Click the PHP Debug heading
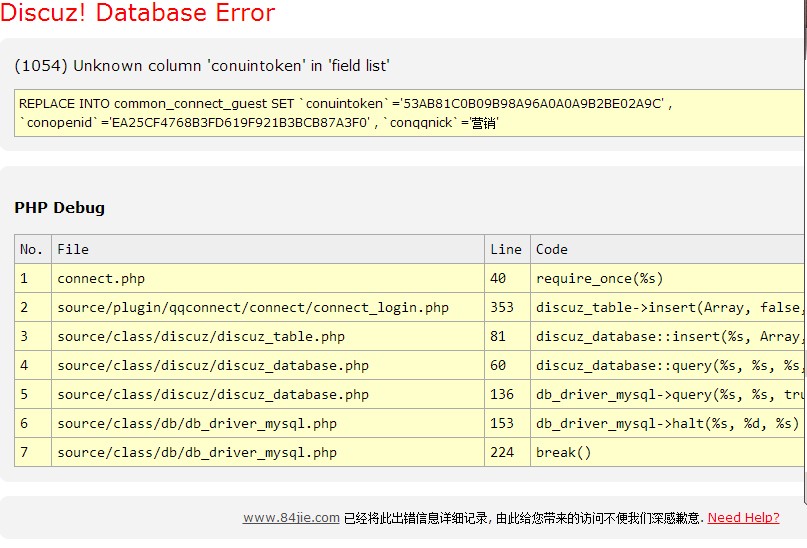Viewport: 807px width, 548px height. click(x=60, y=208)
